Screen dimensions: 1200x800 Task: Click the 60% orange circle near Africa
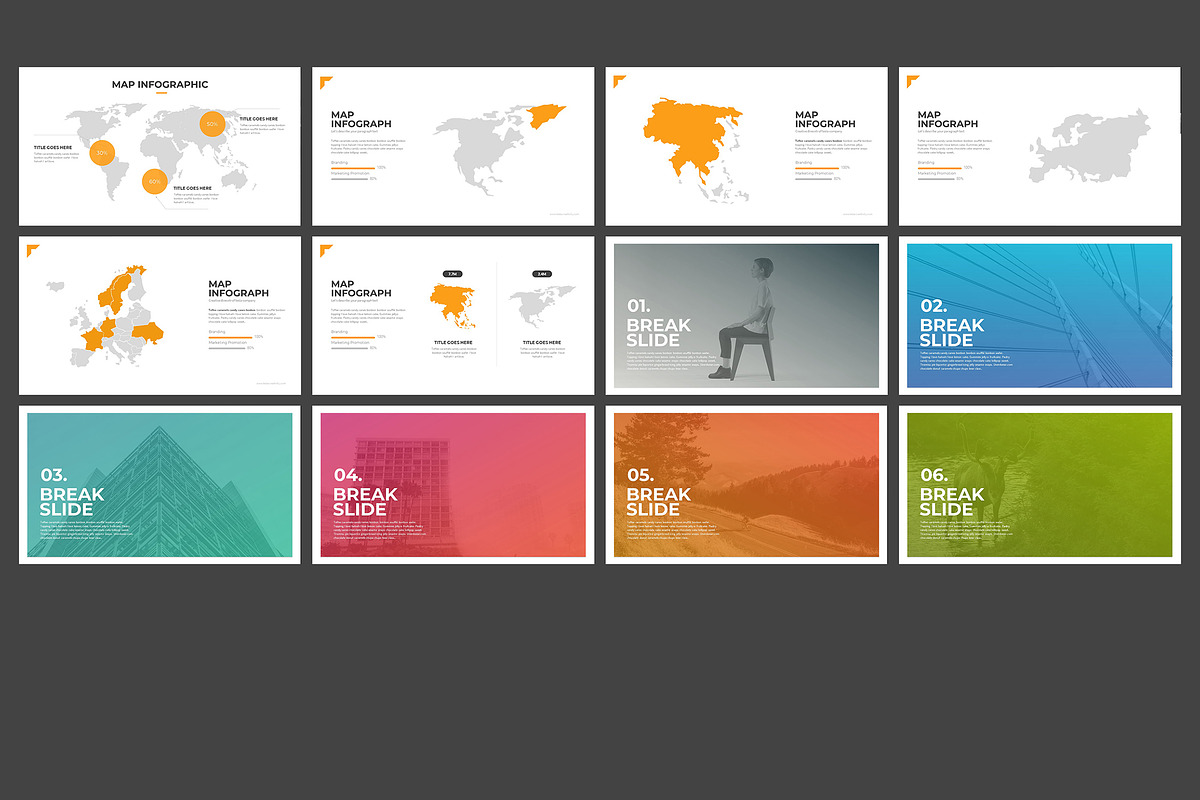(153, 182)
